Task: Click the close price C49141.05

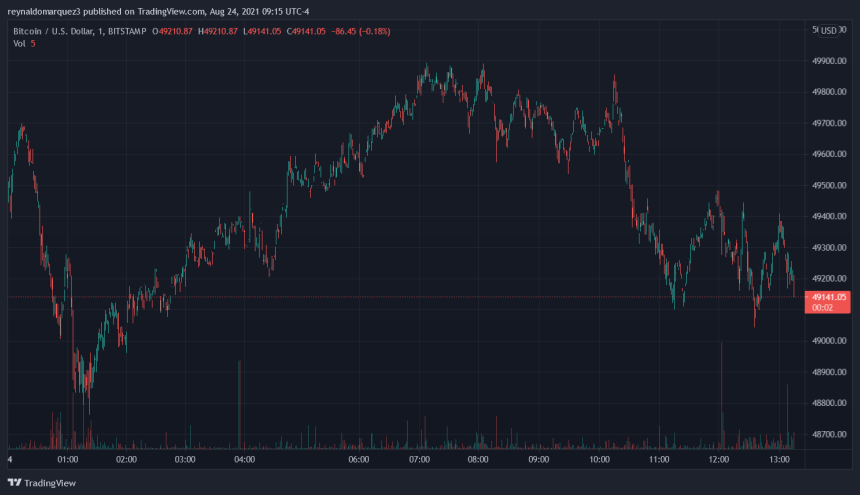Action: 306,31
